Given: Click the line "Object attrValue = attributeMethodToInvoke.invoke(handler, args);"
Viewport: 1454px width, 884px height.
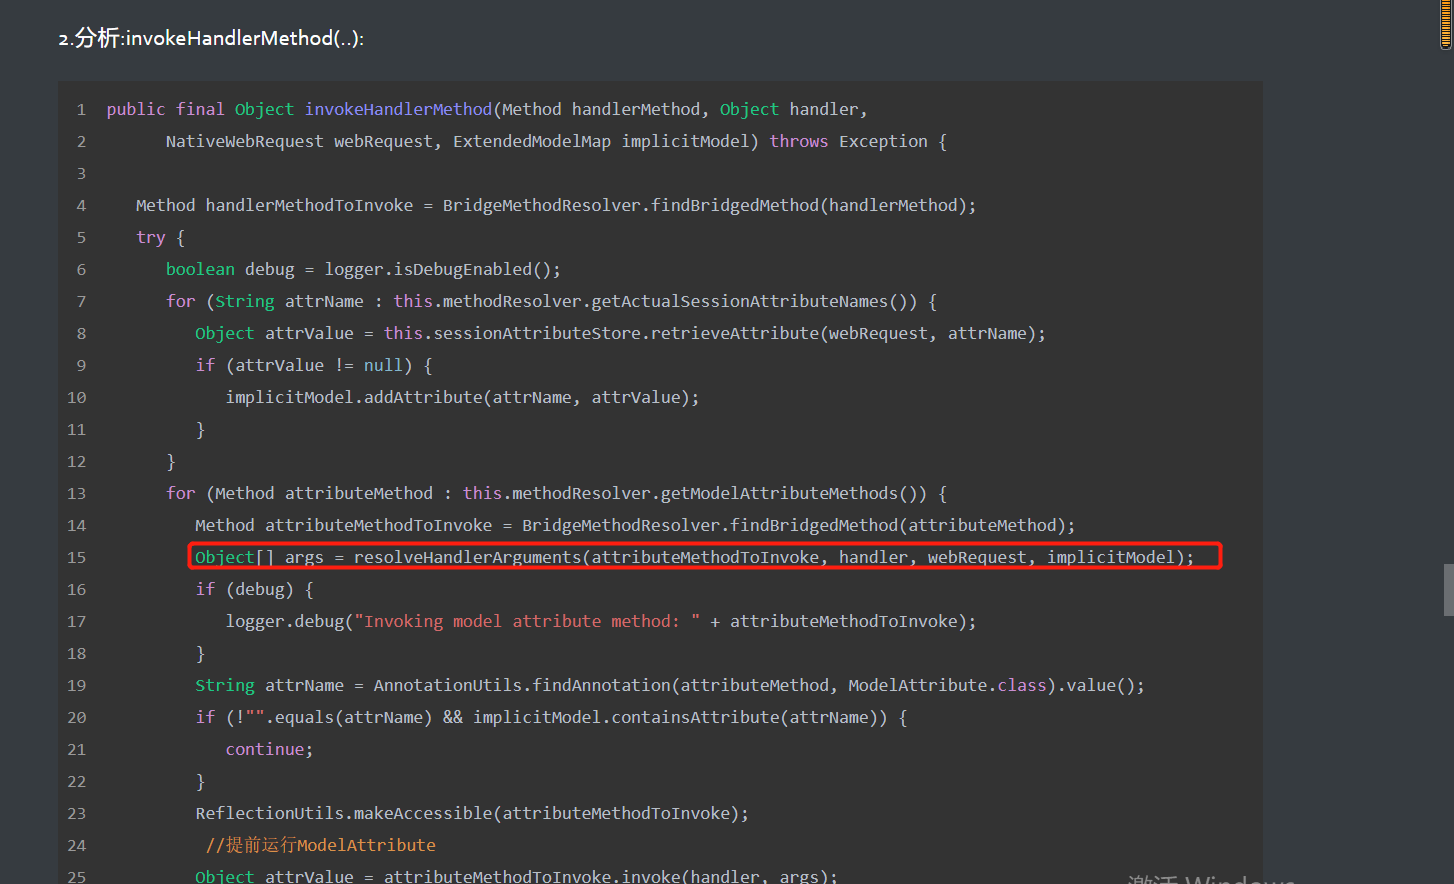Looking at the screenshot, I should point(516,876).
